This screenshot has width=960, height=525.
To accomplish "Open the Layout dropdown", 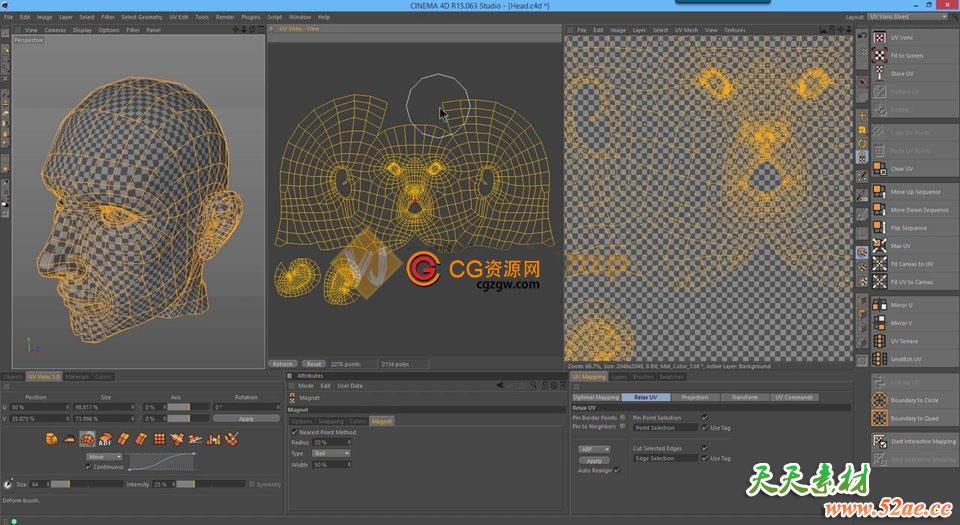I will pos(908,17).
